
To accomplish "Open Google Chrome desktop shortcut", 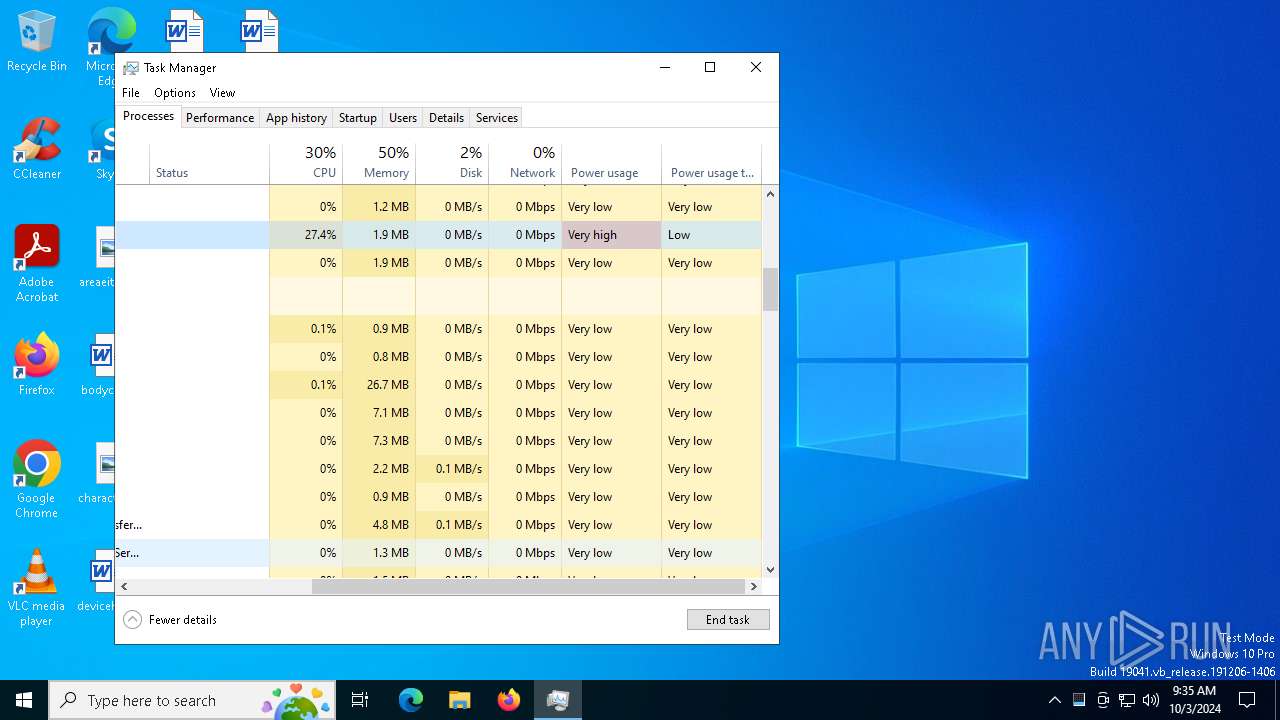I will pos(37,480).
